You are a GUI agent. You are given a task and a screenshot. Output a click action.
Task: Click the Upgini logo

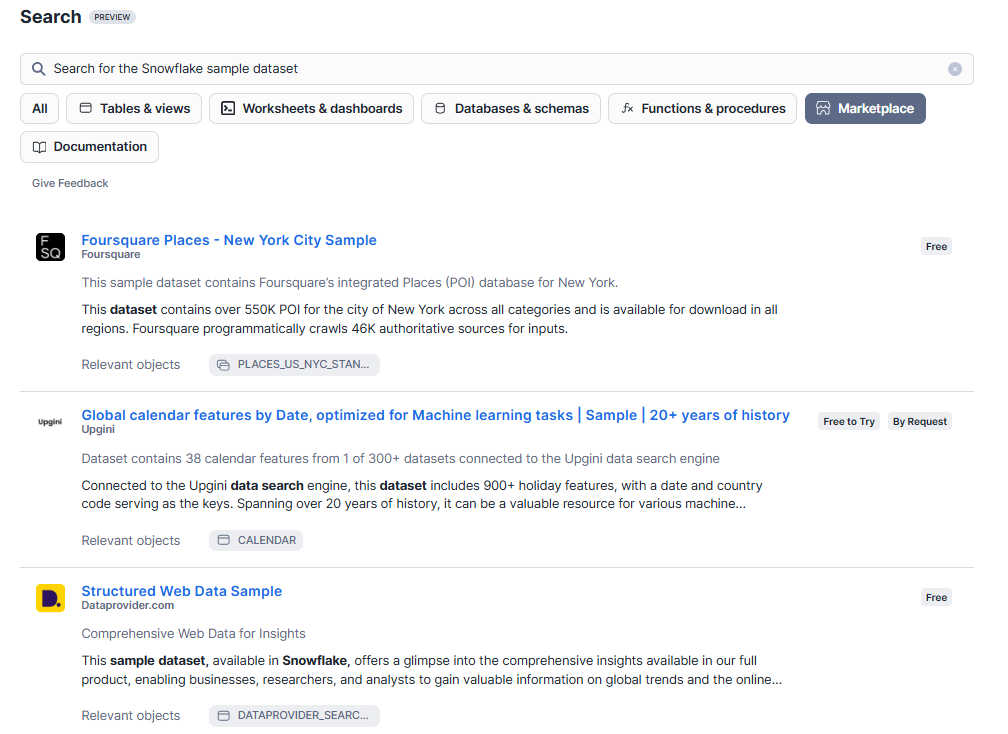[50, 421]
